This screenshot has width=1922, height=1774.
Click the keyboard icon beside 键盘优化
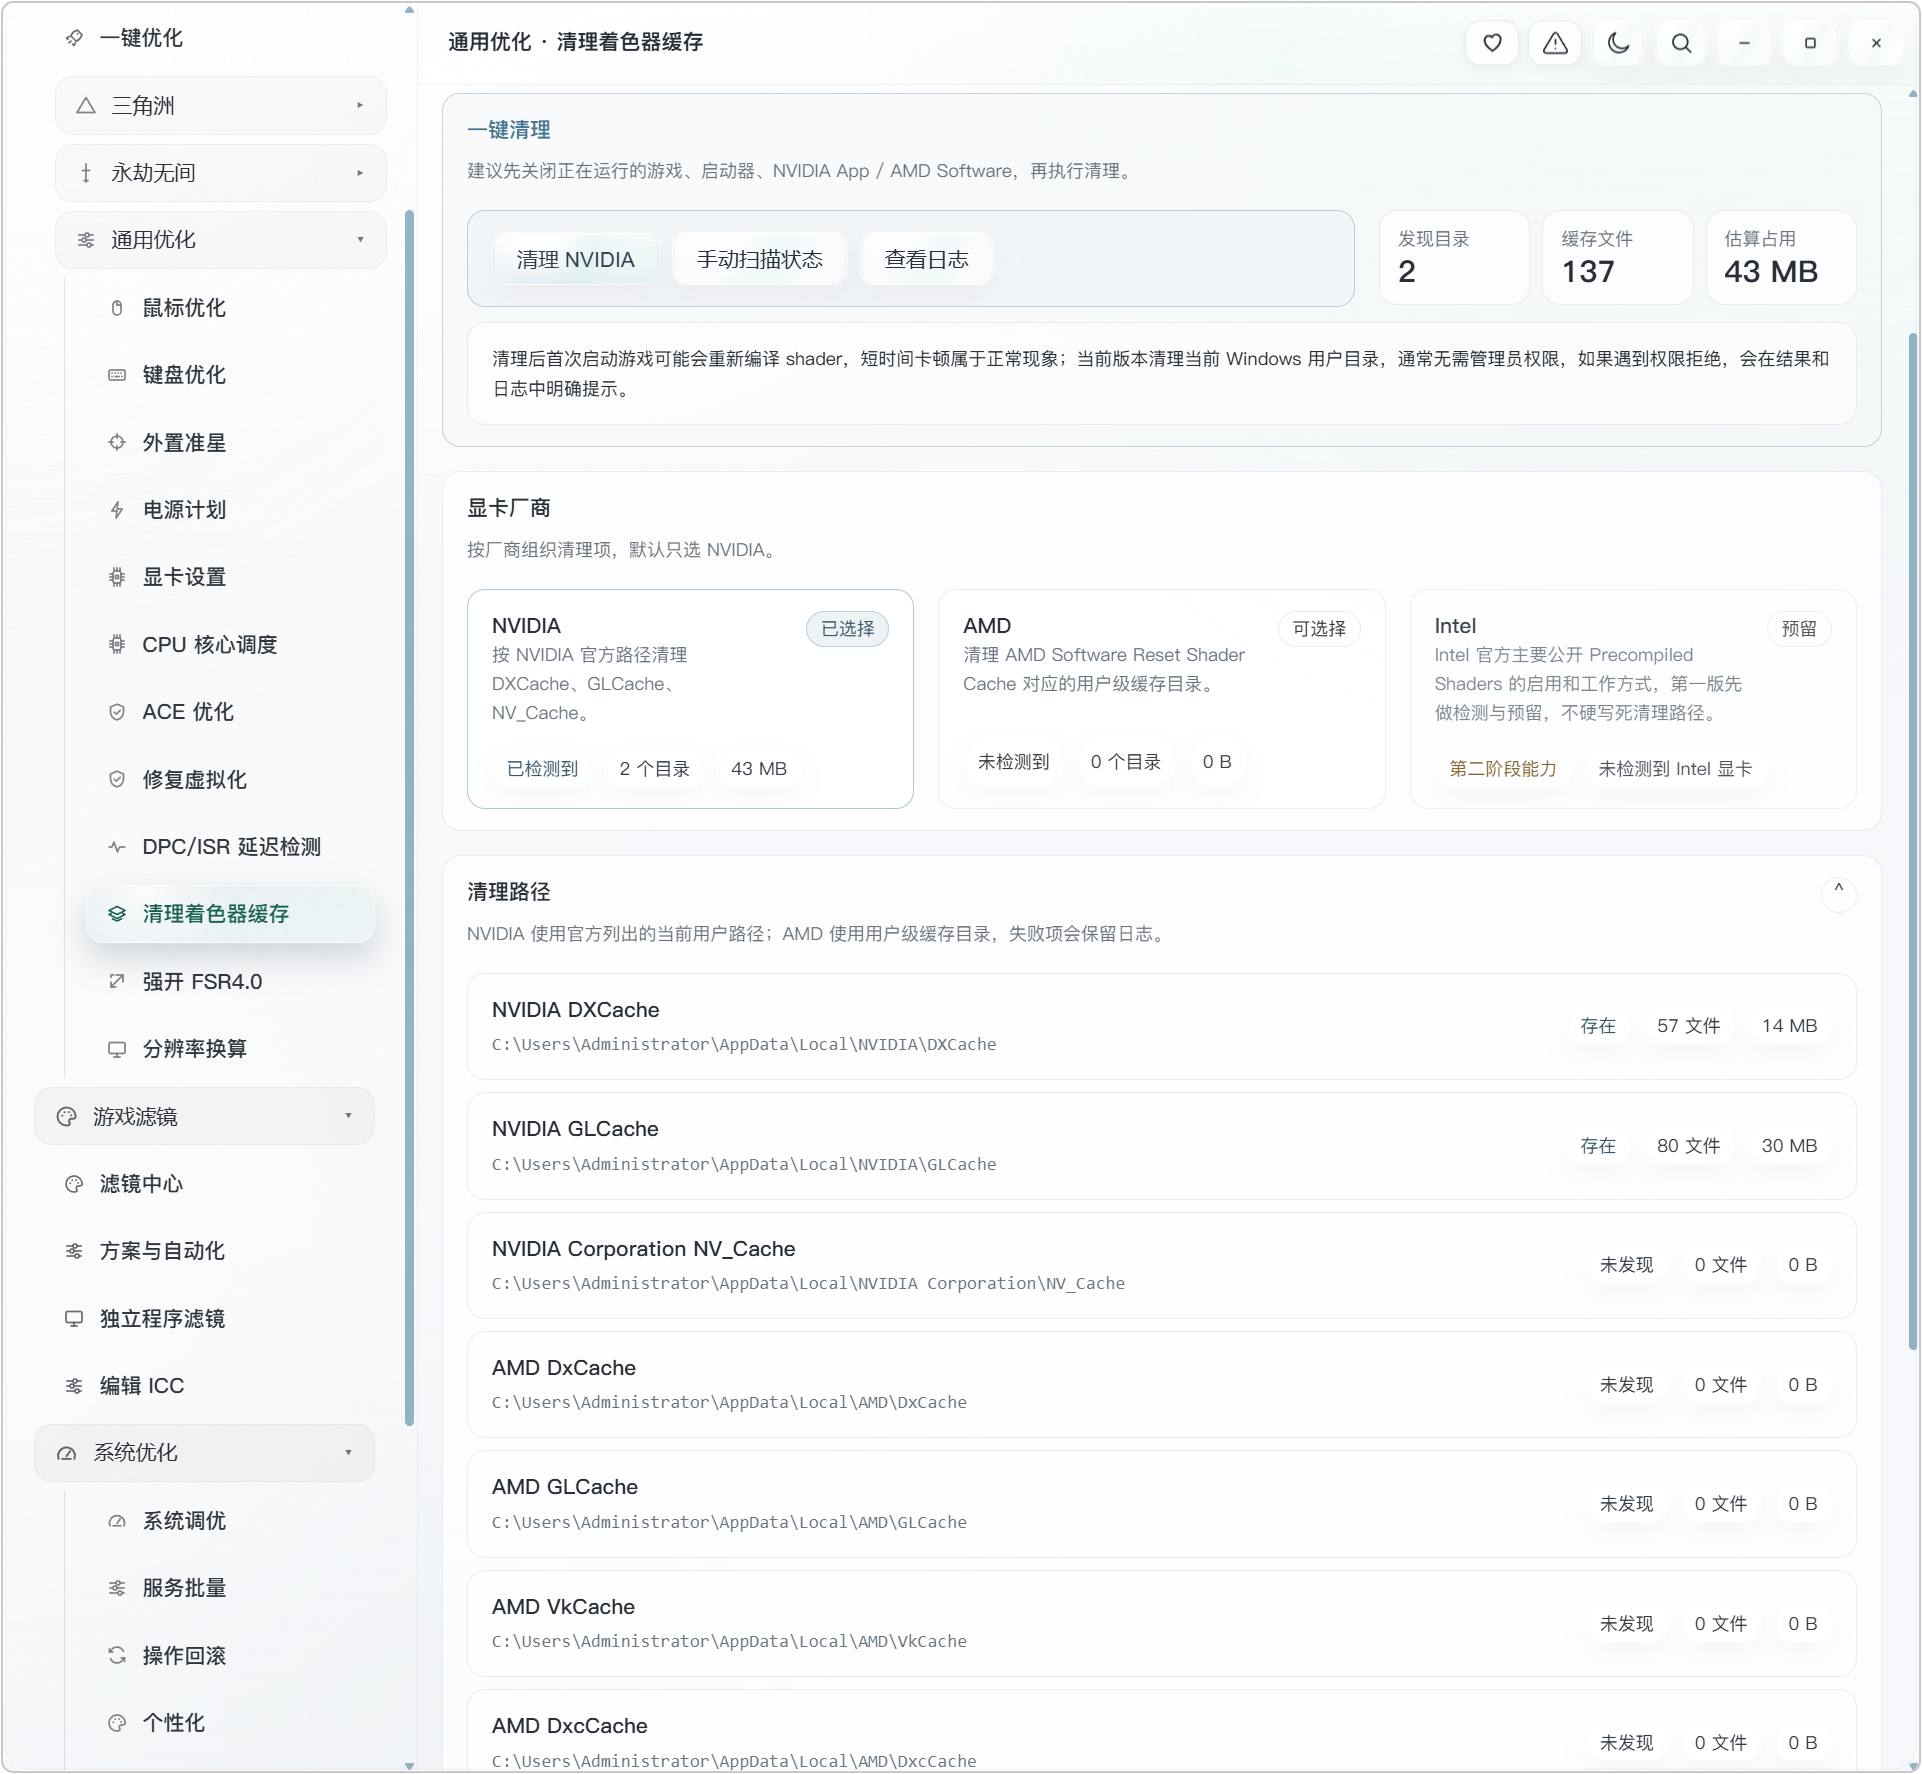tap(117, 375)
